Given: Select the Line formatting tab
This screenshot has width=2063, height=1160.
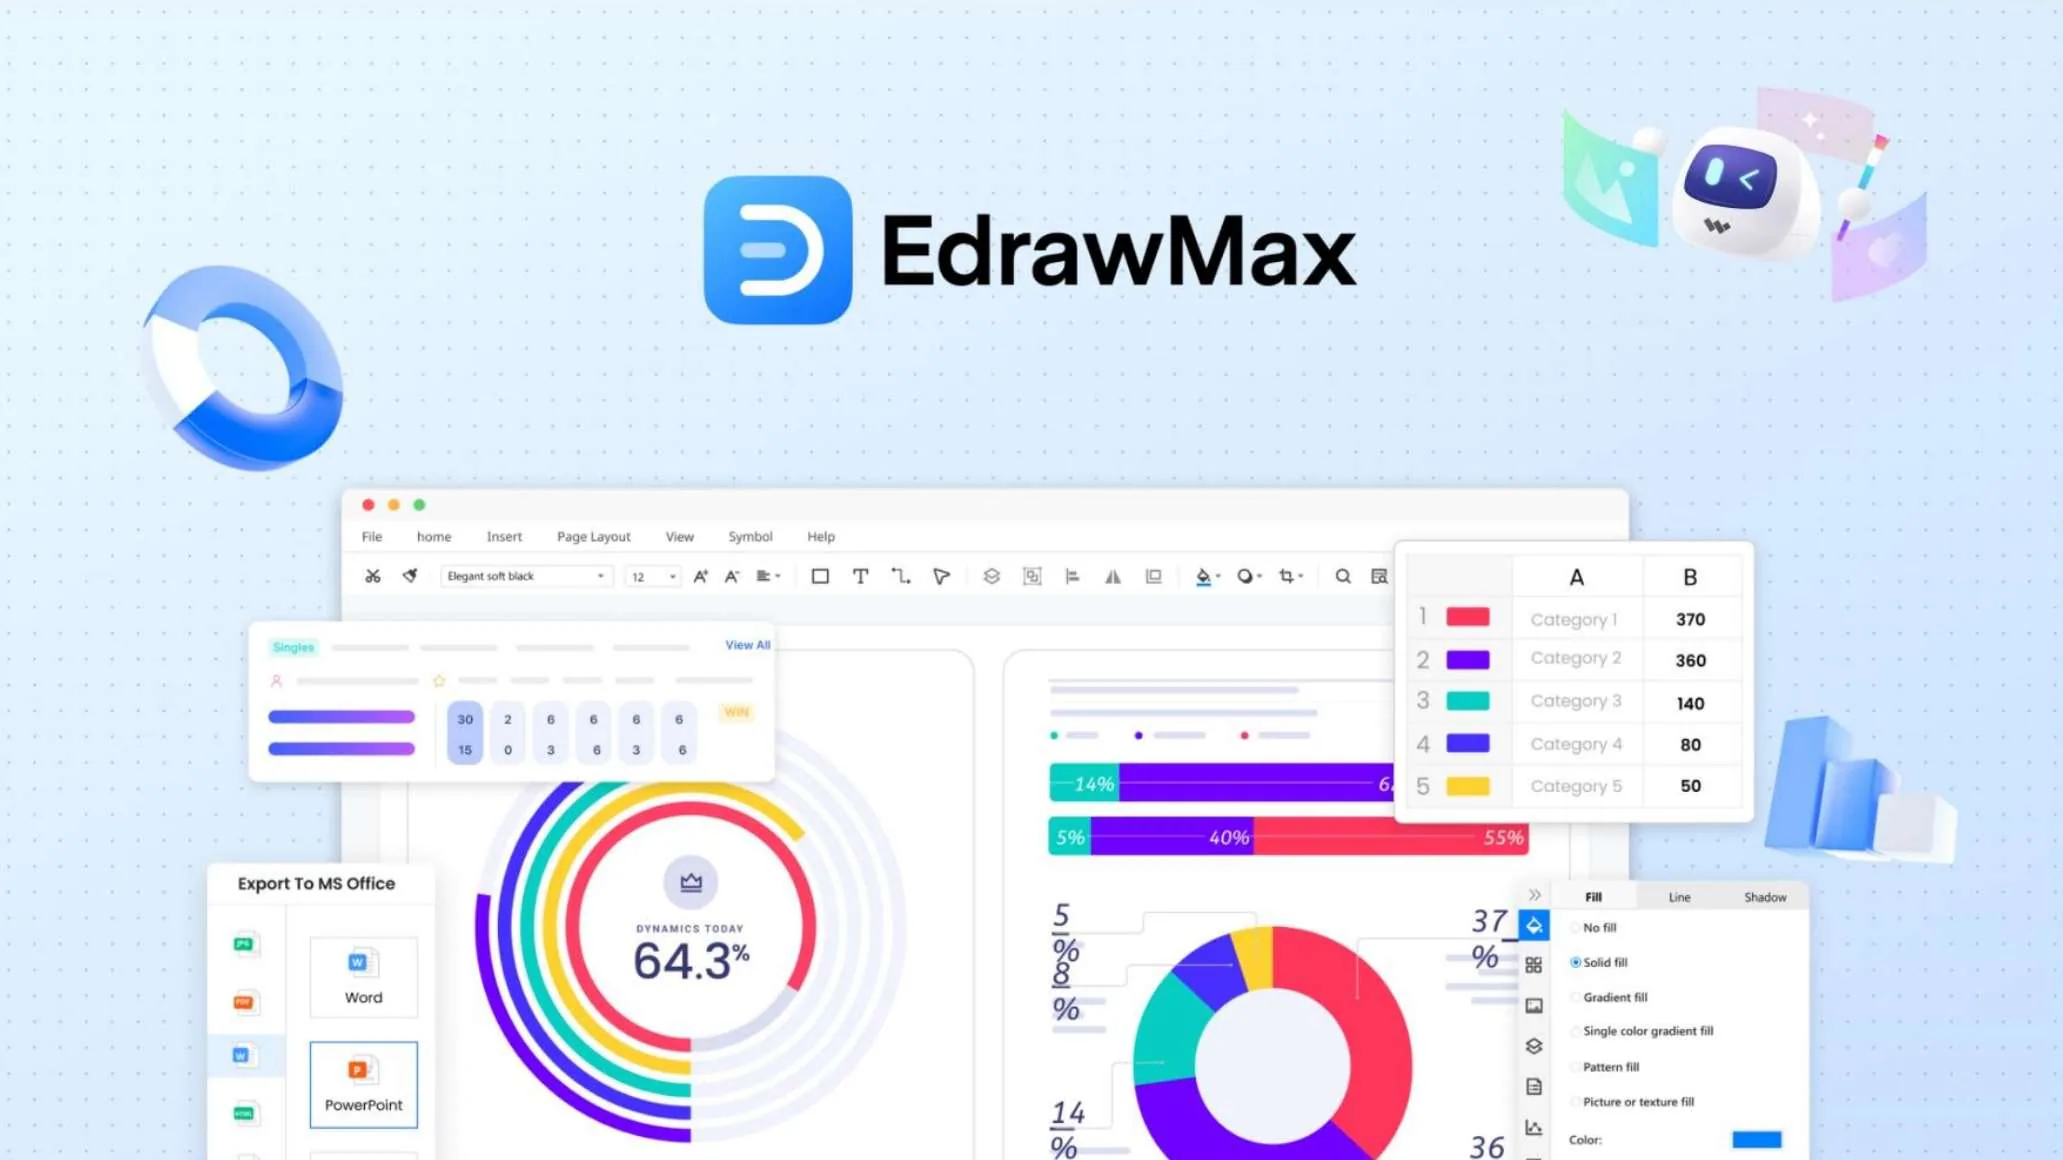Looking at the screenshot, I should click(1679, 897).
